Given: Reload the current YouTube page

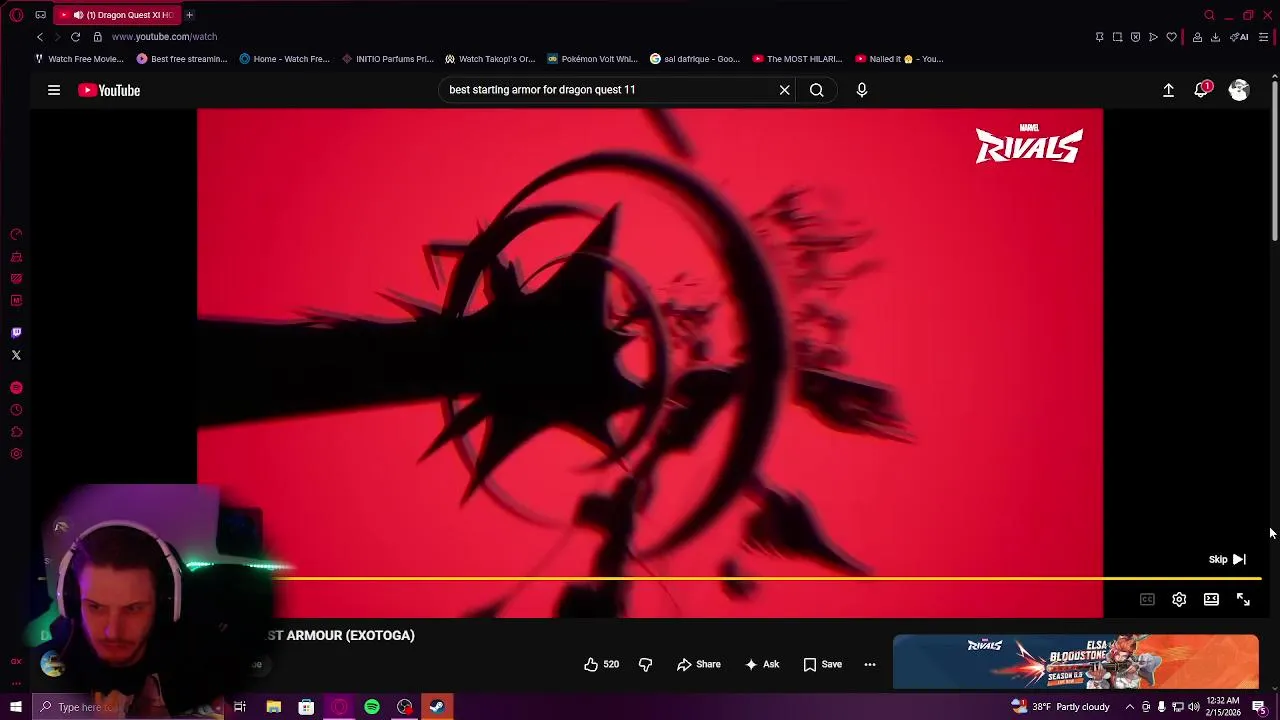Looking at the screenshot, I should [75, 37].
